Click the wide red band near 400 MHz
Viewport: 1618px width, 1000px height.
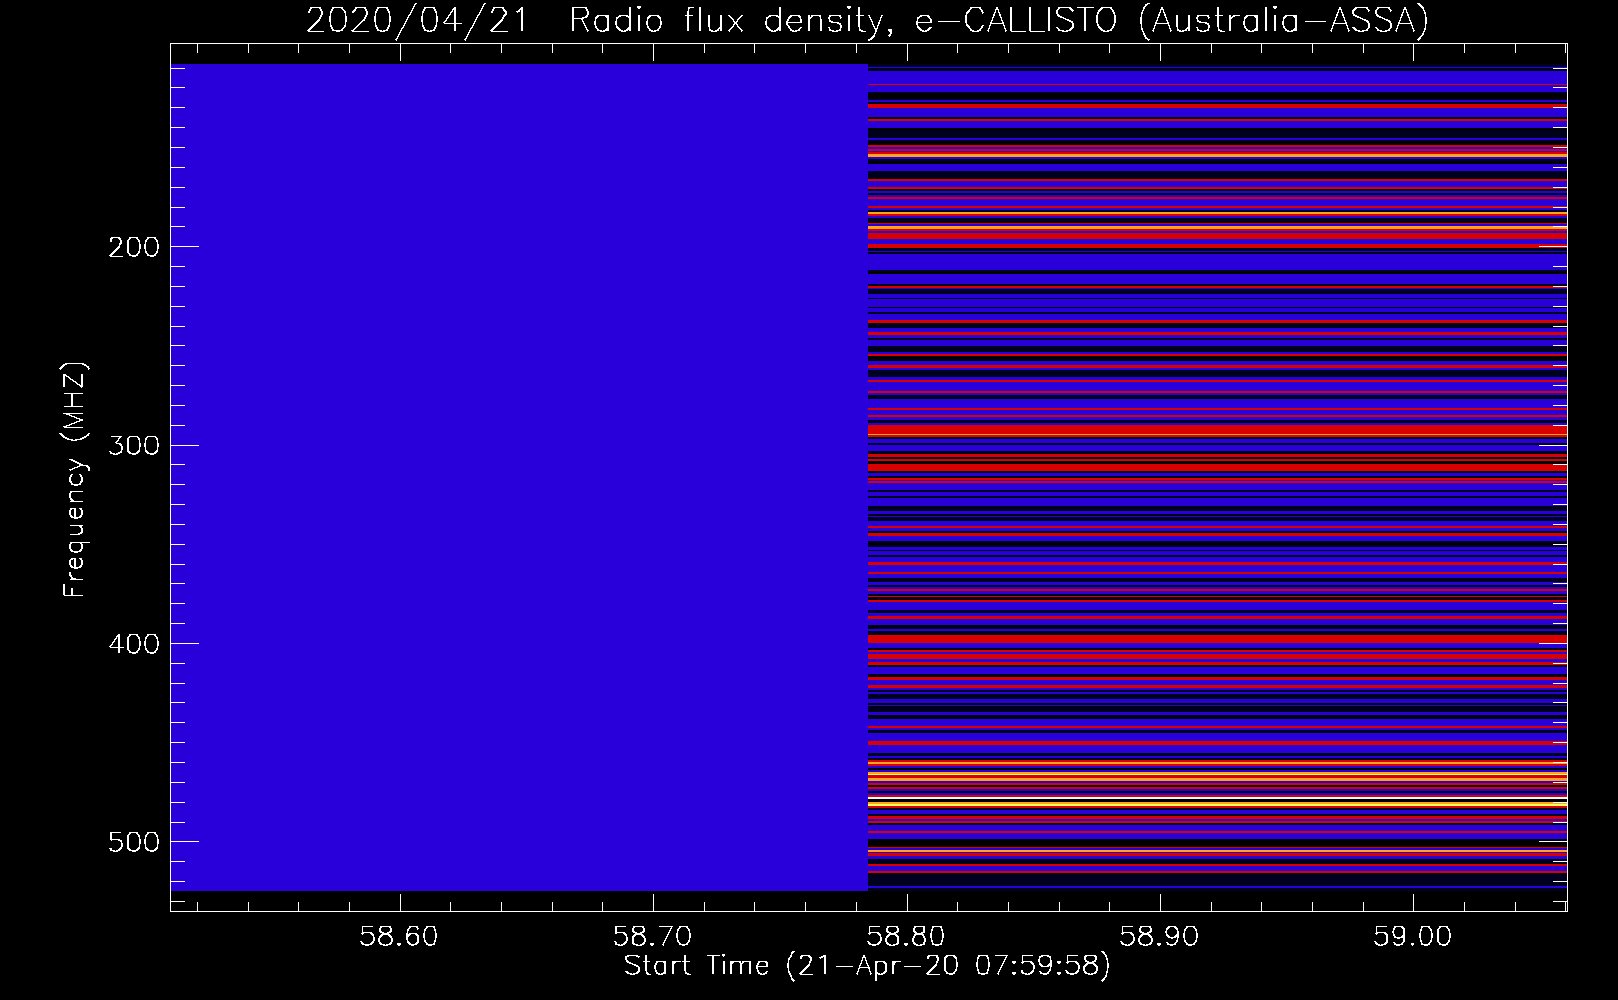(1217, 639)
